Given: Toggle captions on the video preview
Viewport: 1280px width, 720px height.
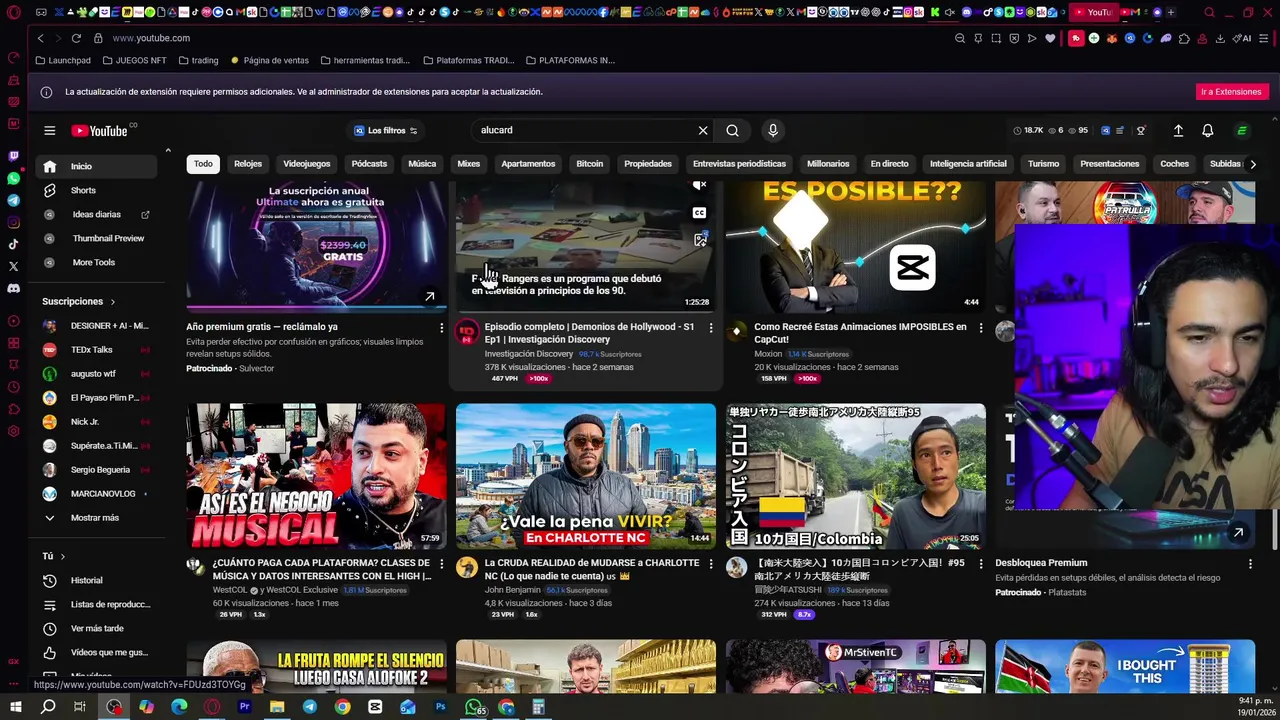Looking at the screenshot, I should click(700, 212).
